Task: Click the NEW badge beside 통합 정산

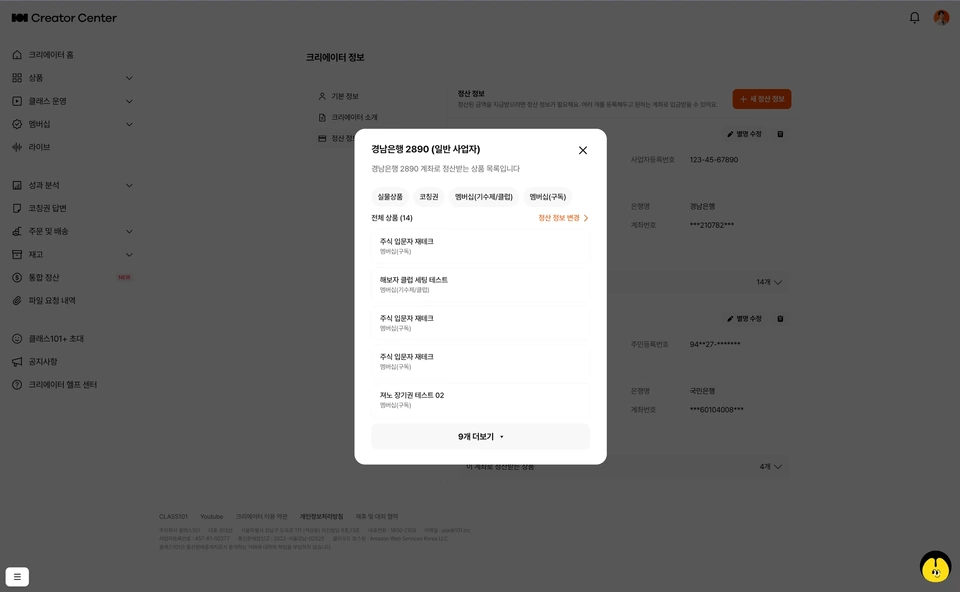Action: (124, 277)
